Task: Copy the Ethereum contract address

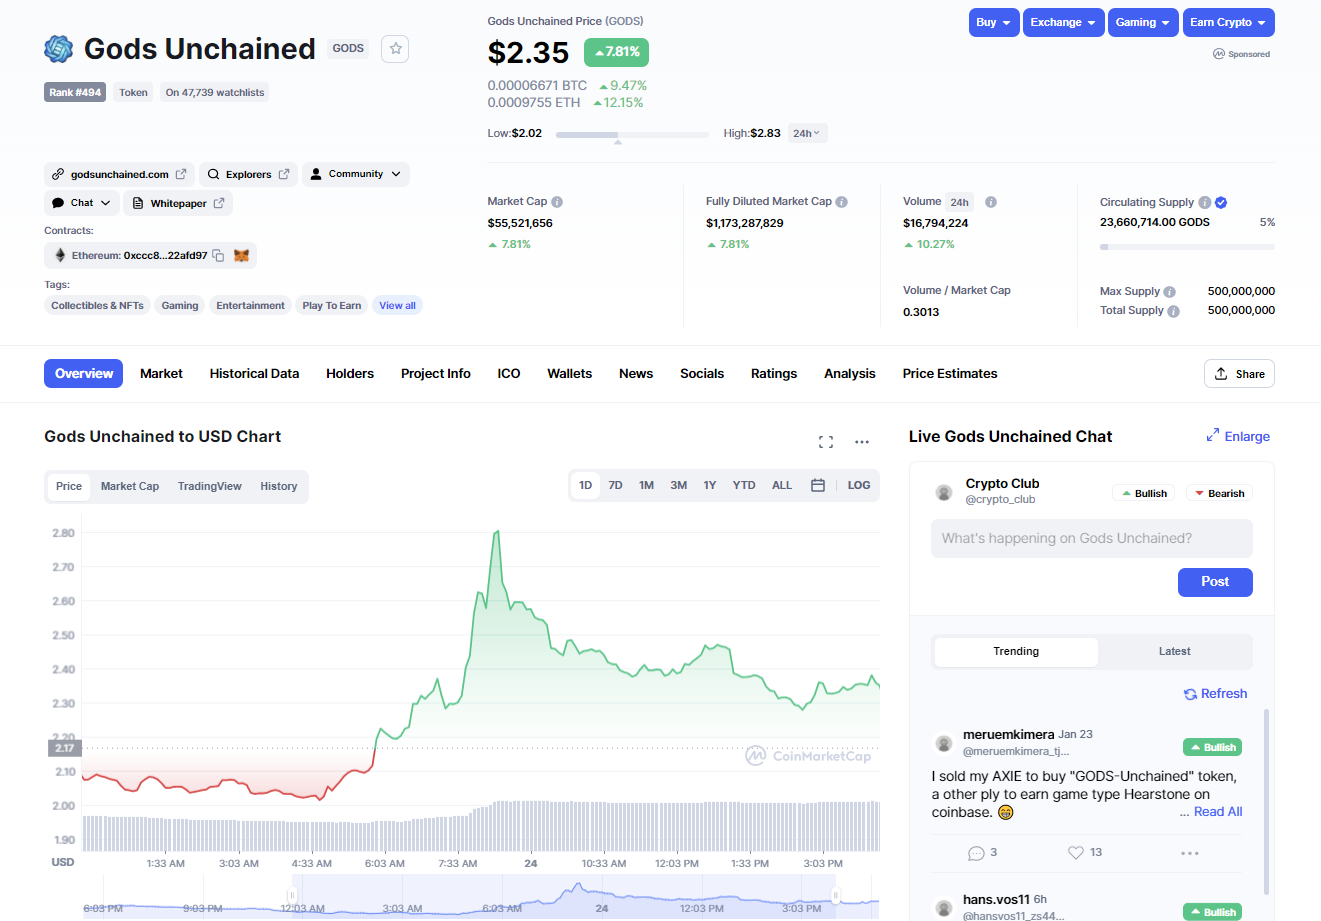Action: (x=218, y=256)
